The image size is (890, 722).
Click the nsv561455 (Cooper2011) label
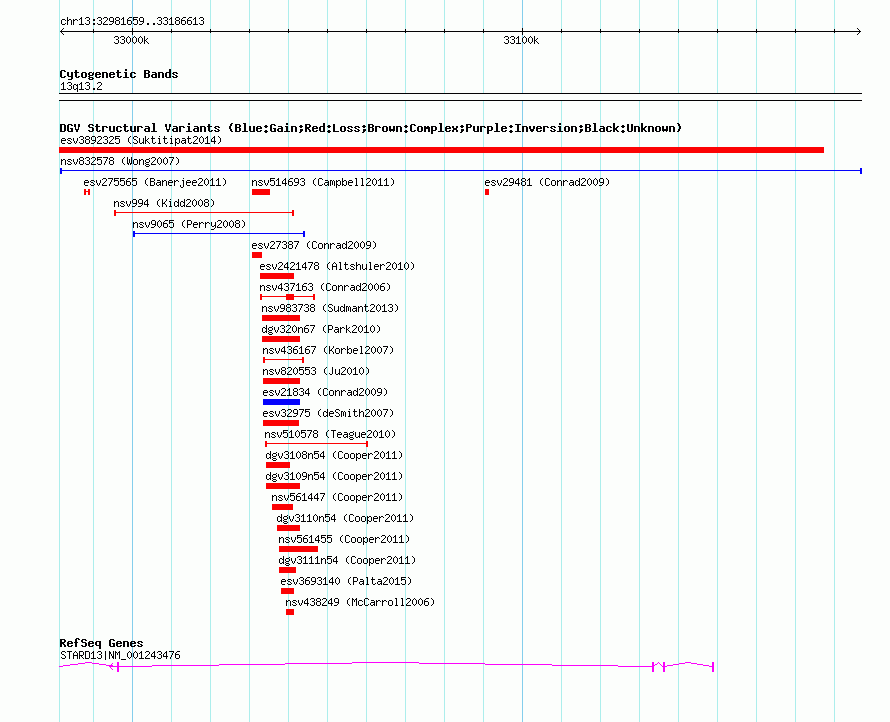(344, 539)
